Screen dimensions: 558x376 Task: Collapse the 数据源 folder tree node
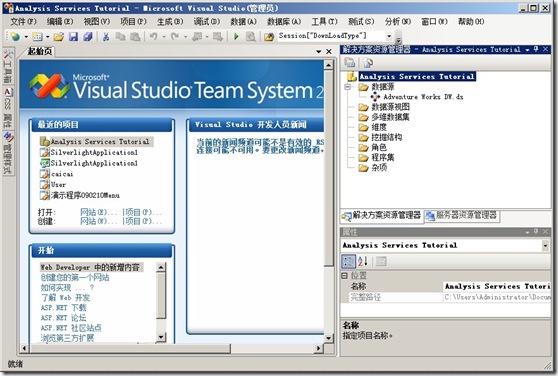[348, 87]
